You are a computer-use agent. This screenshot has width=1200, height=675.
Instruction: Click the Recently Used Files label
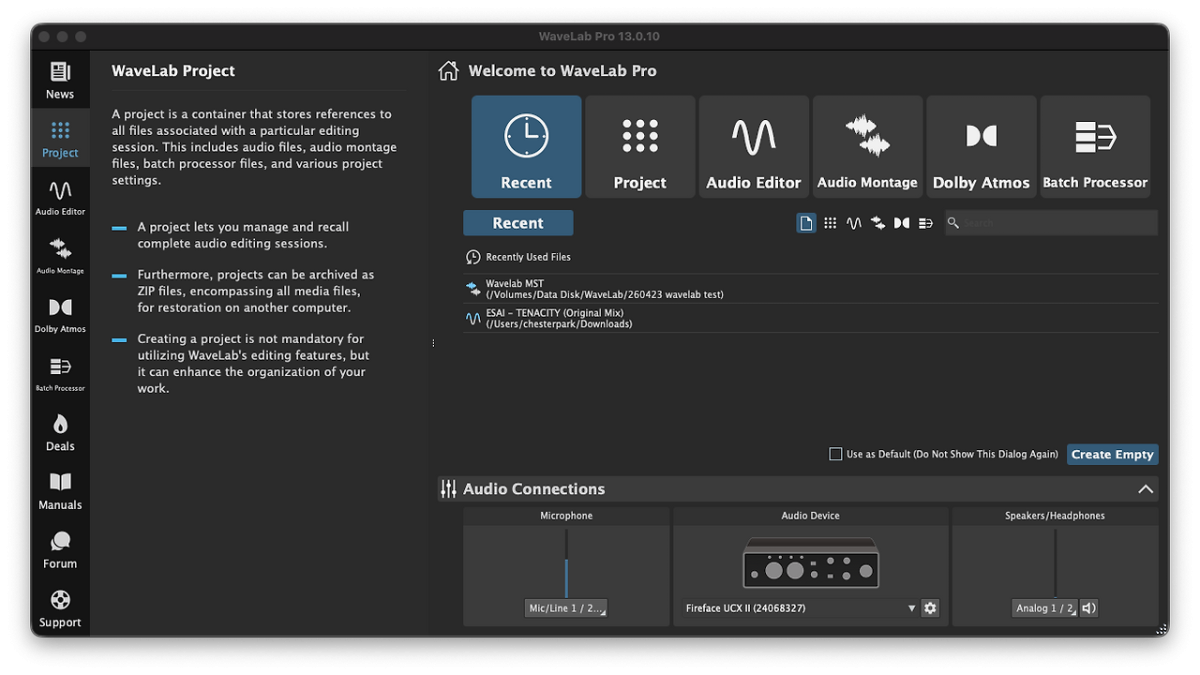(x=528, y=257)
